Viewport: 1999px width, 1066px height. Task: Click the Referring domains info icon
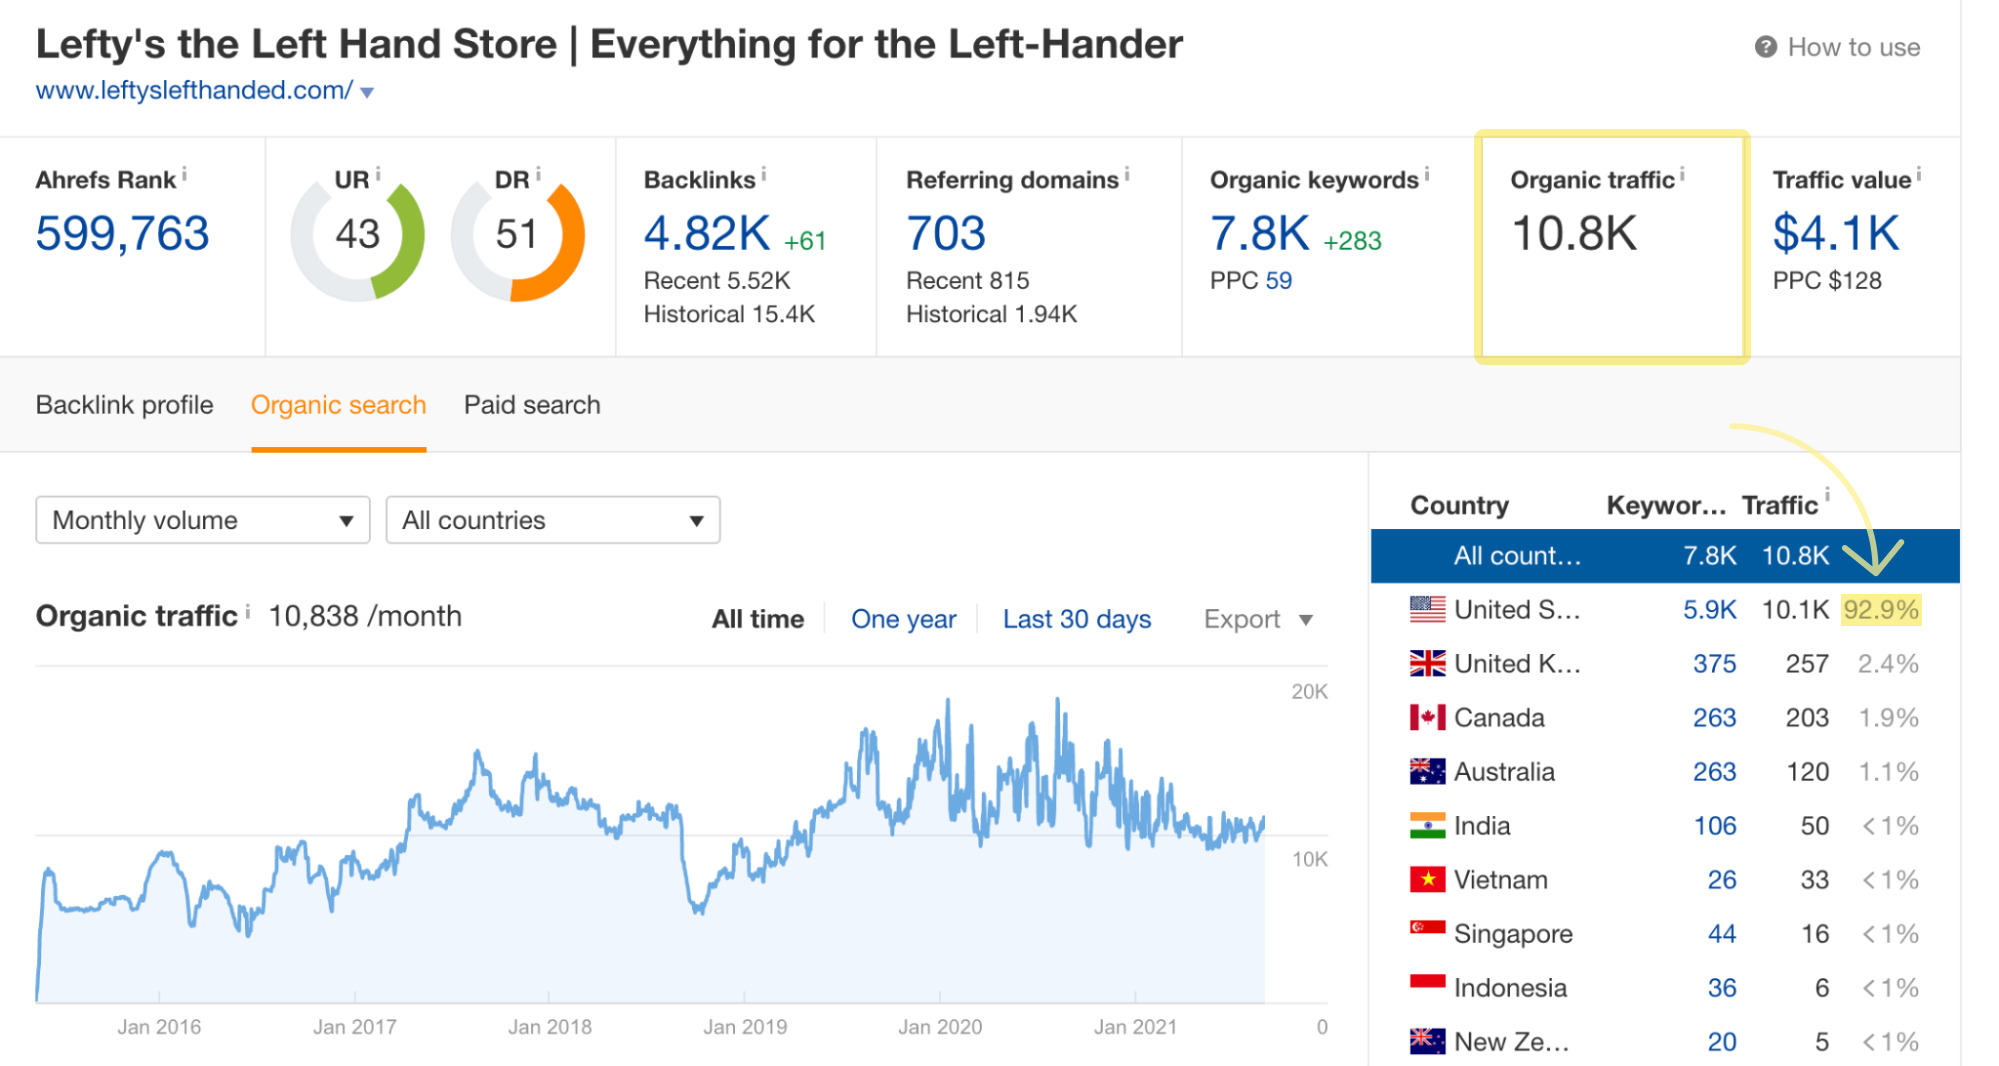(x=1127, y=175)
